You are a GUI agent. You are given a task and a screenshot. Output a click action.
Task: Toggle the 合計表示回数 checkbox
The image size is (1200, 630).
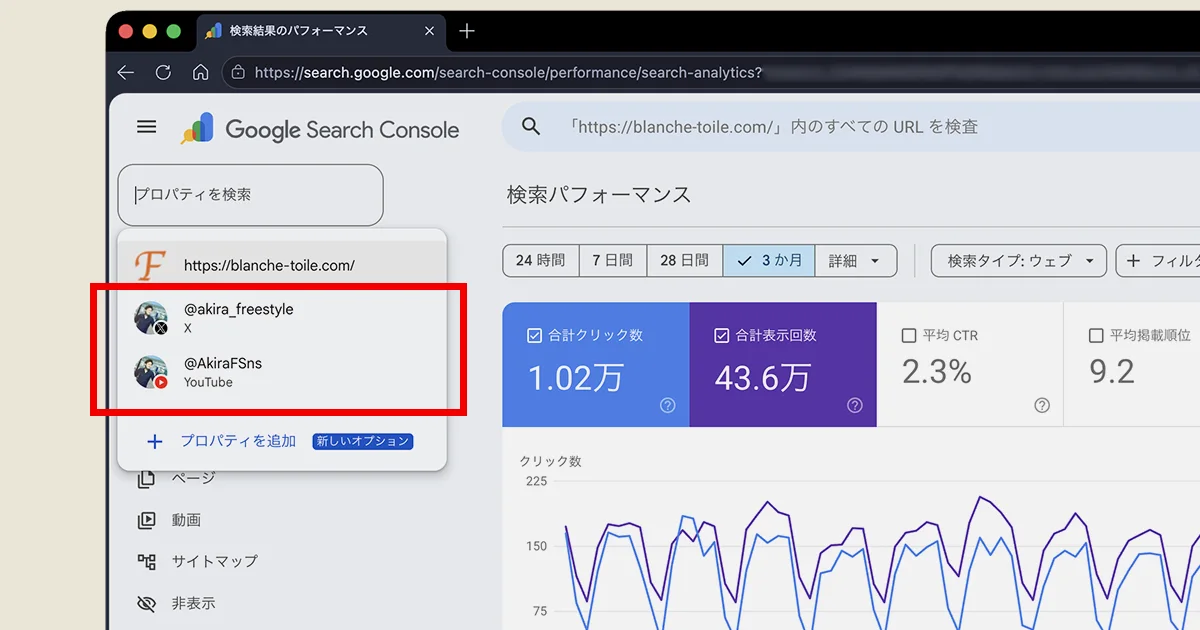point(721,336)
